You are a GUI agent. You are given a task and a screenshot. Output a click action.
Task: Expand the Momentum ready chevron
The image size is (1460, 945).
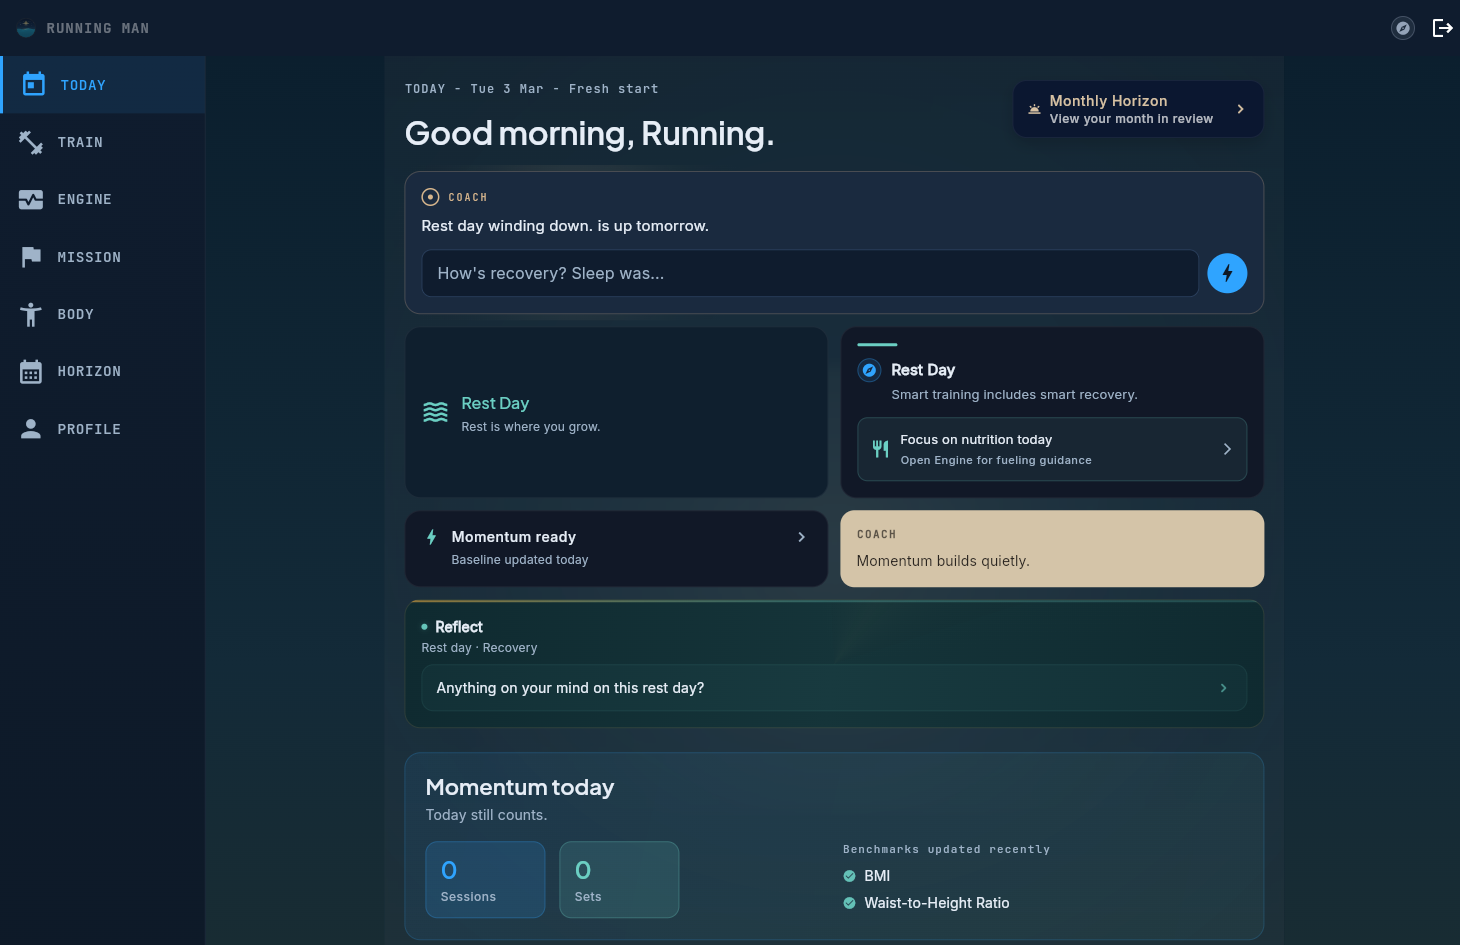coord(801,537)
